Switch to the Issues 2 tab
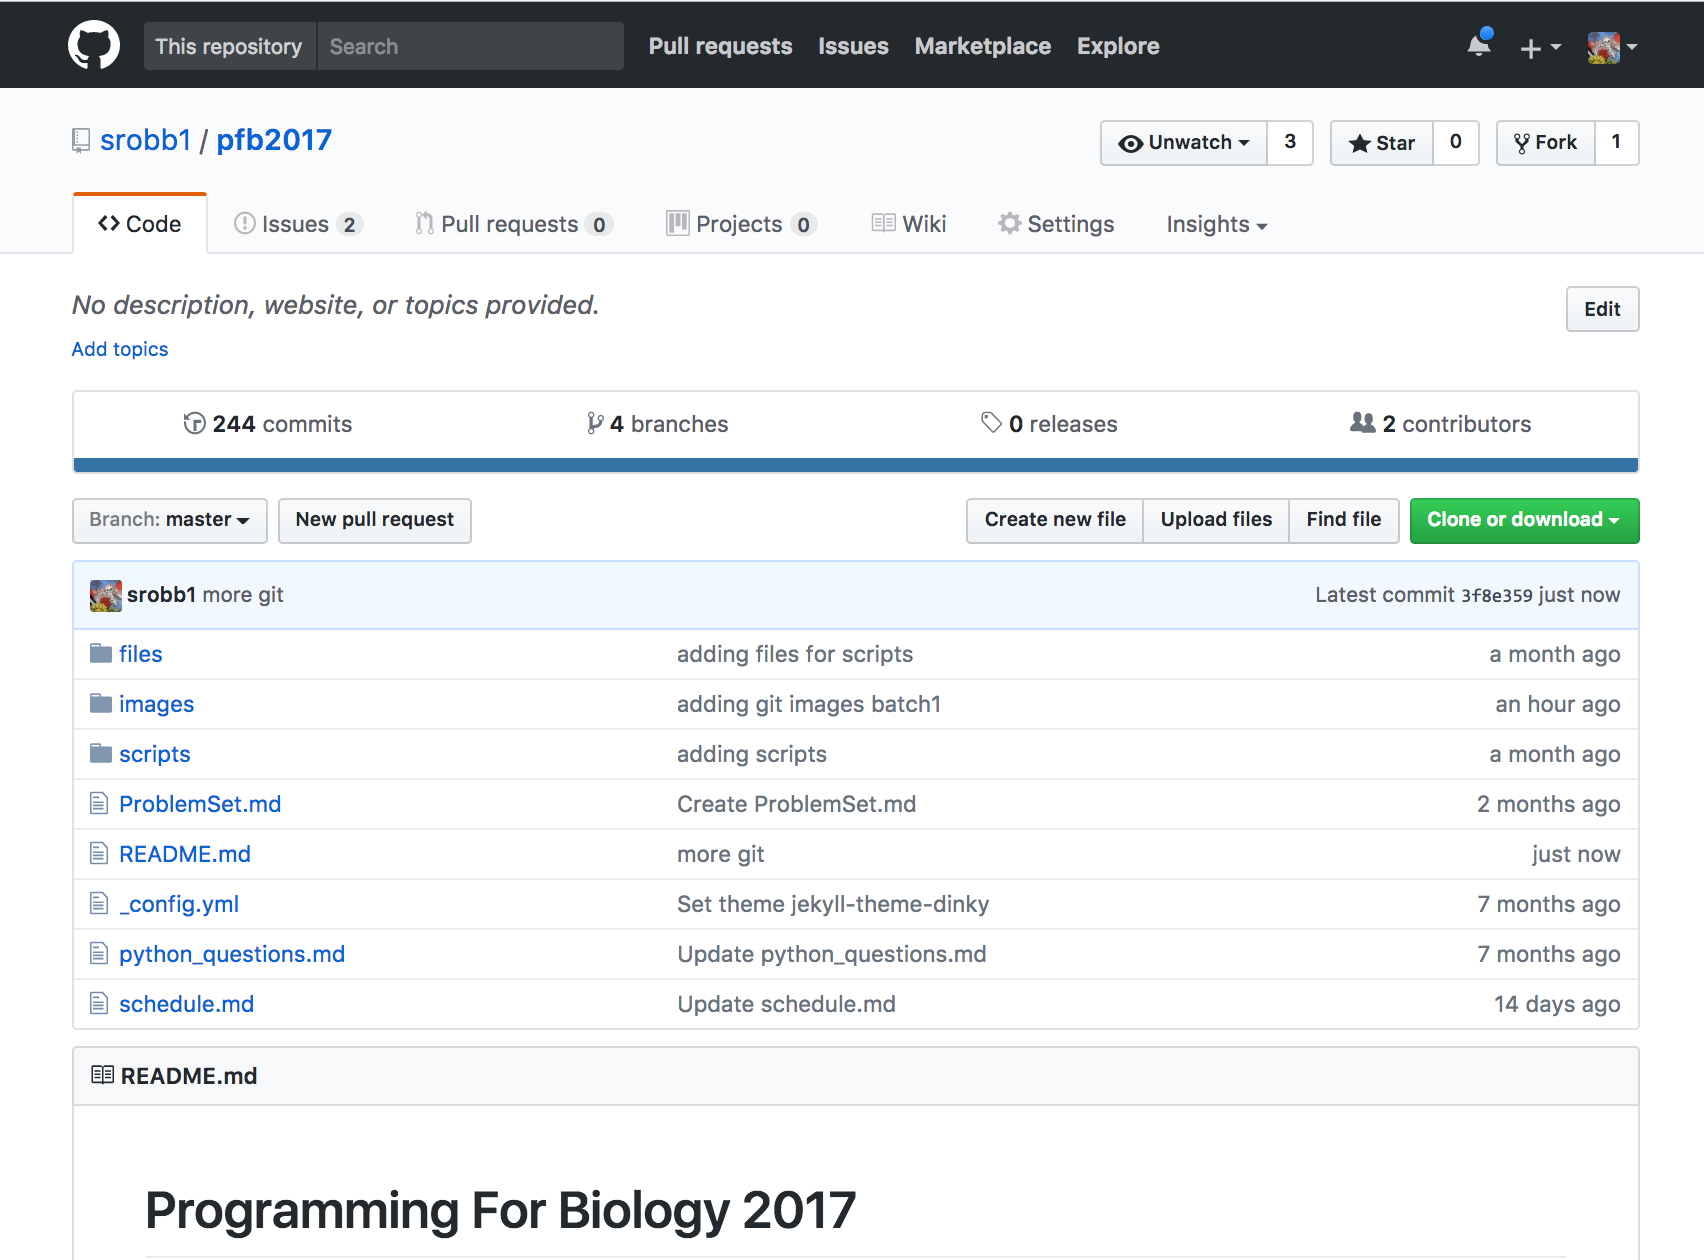Image resolution: width=1704 pixels, height=1260 pixels. [x=297, y=224]
